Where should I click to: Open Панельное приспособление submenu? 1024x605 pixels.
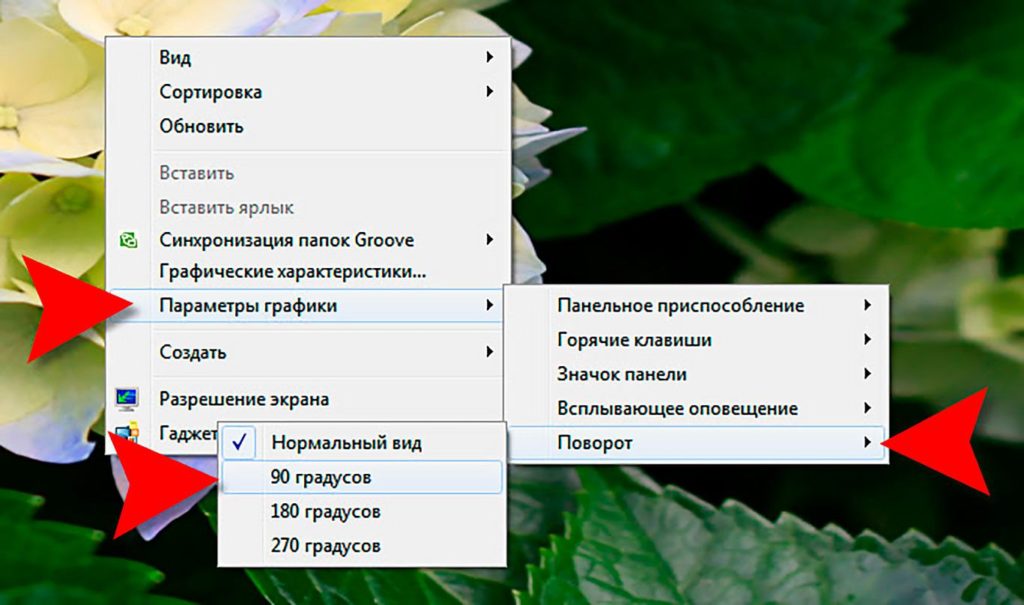click(680, 306)
